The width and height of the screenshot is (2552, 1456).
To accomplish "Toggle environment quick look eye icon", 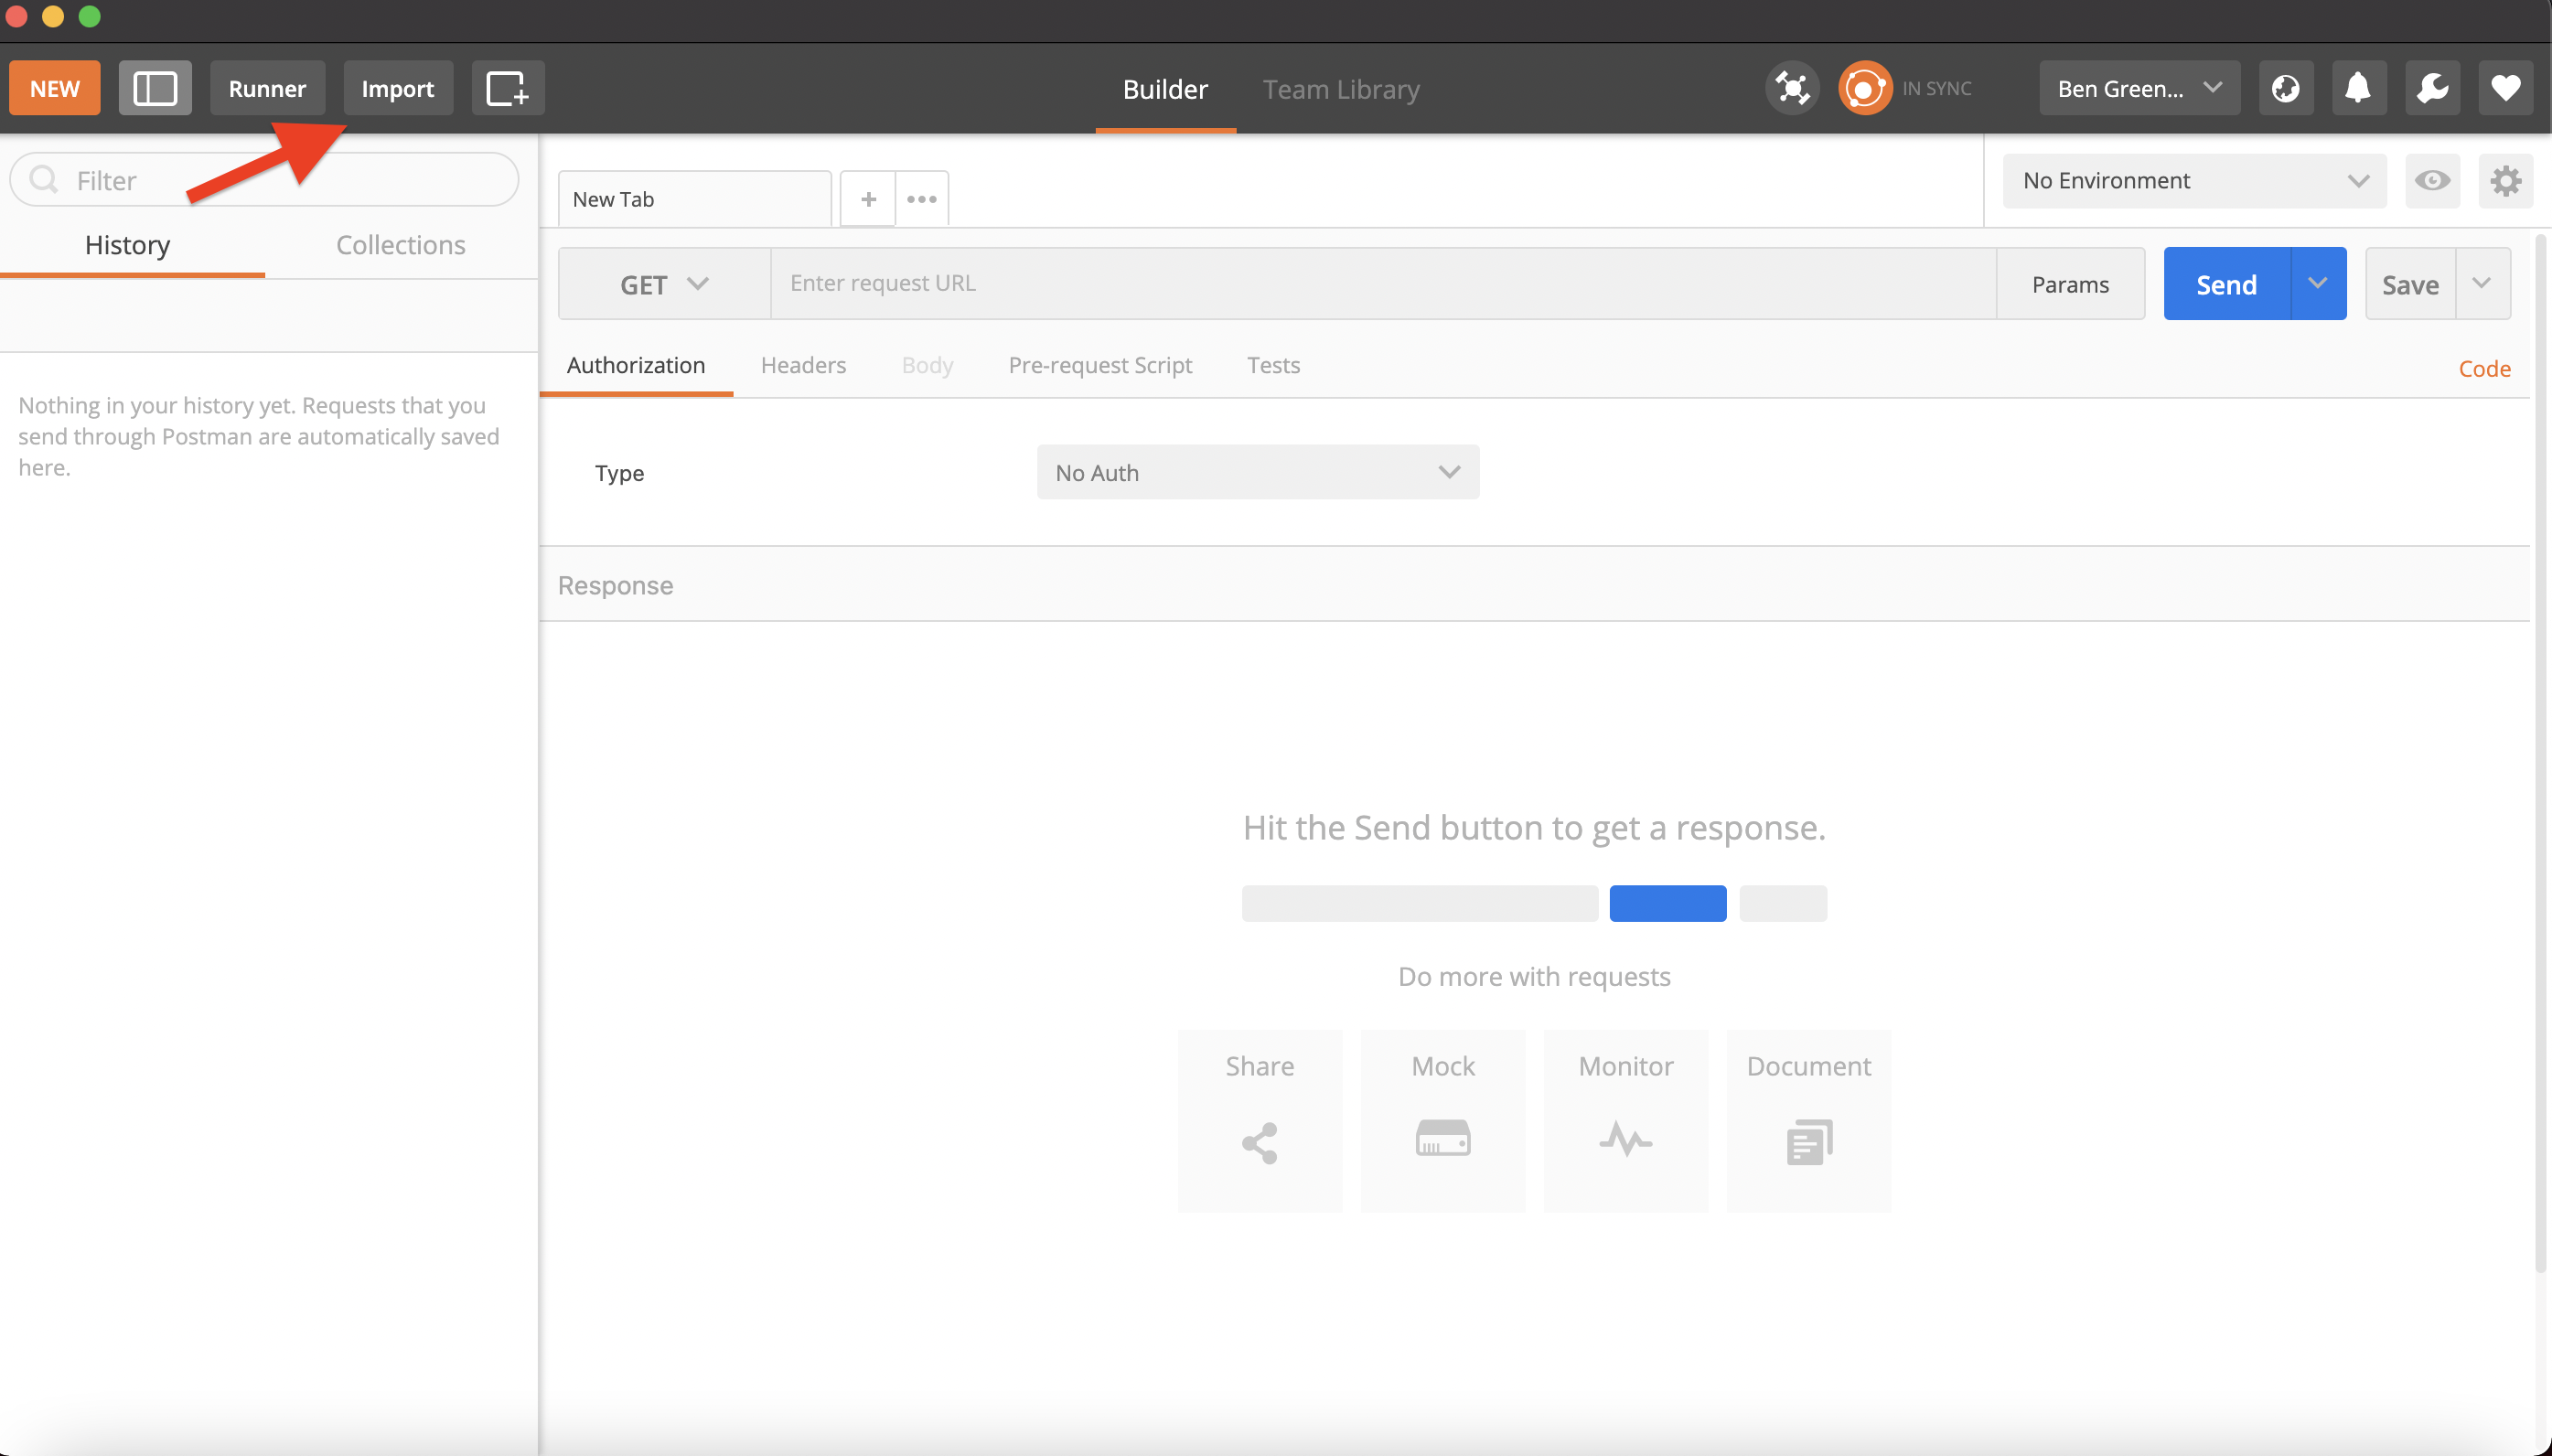I will pyautogui.click(x=2432, y=181).
